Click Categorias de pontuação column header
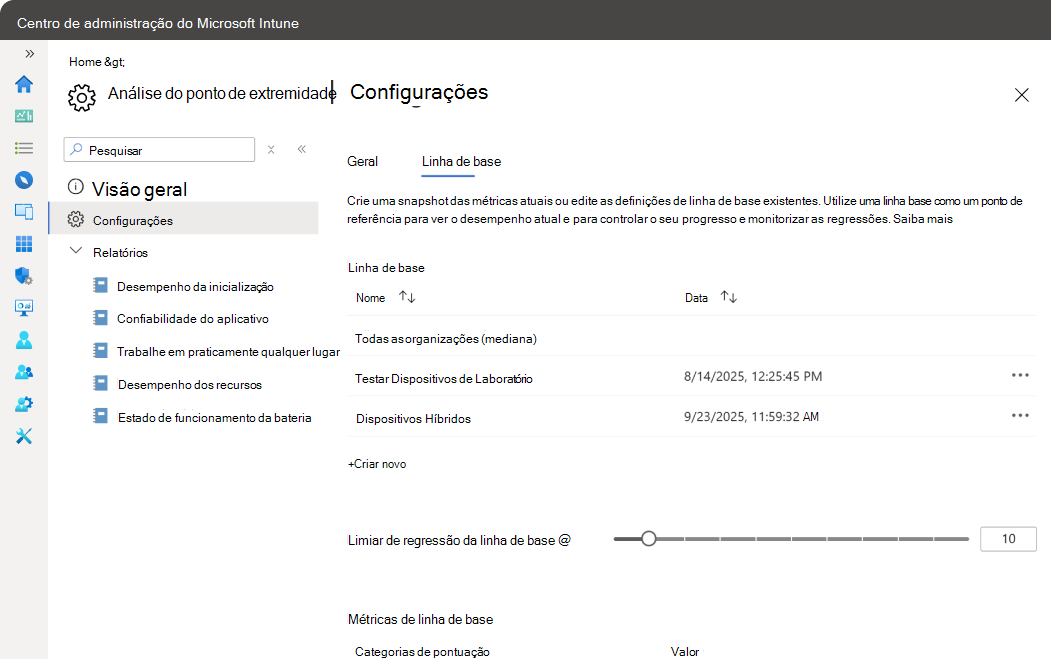The image size is (1051, 659). (x=422, y=652)
